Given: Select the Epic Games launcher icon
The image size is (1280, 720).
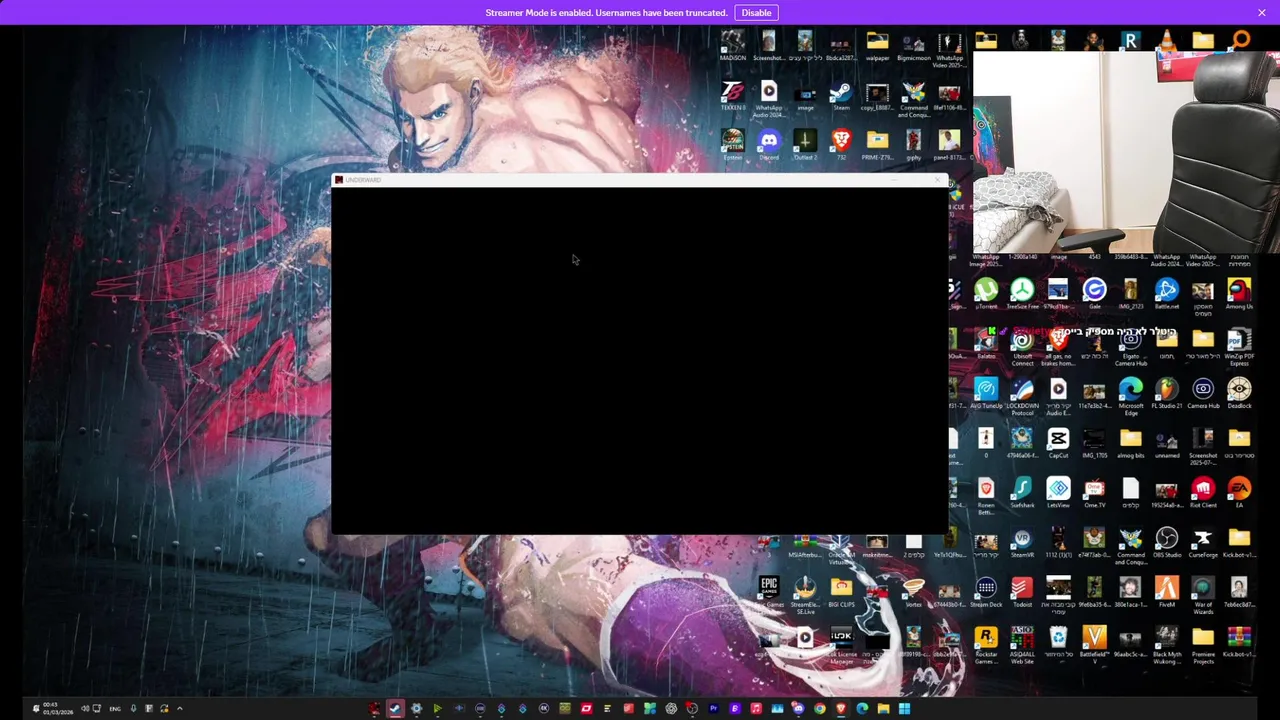Looking at the screenshot, I should click(769, 593).
